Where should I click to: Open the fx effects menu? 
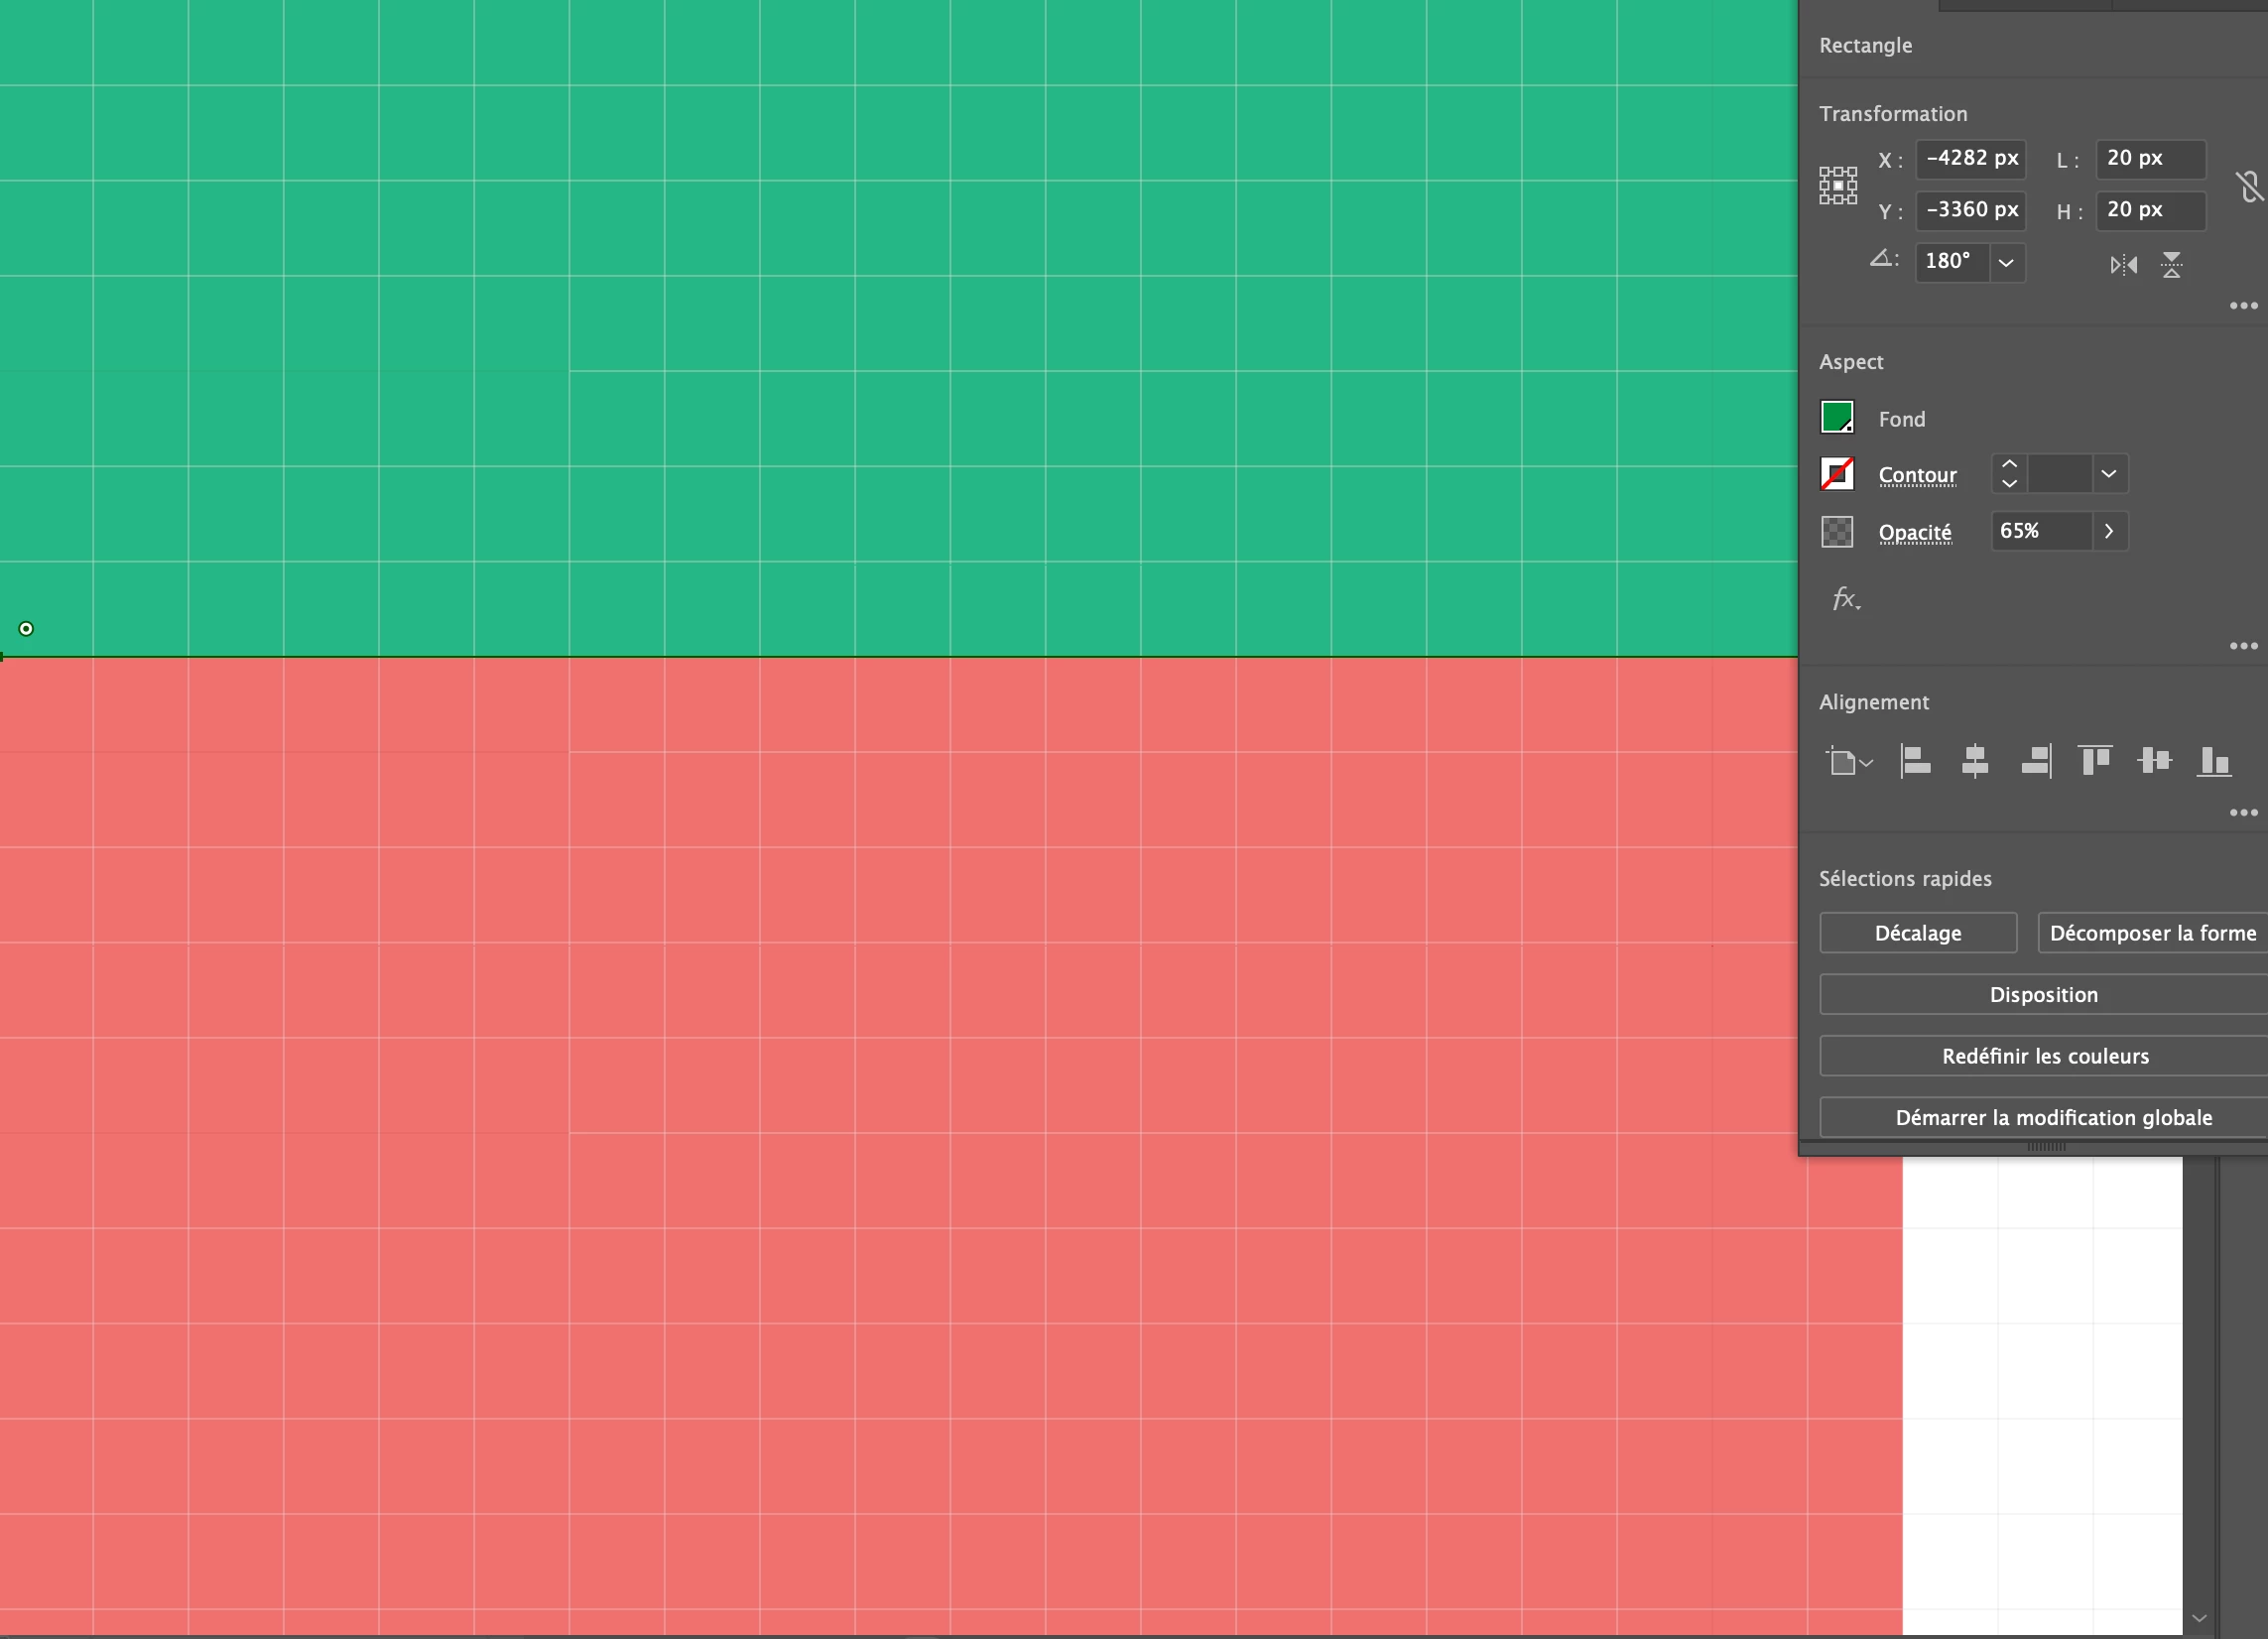click(x=1845, y=599)
